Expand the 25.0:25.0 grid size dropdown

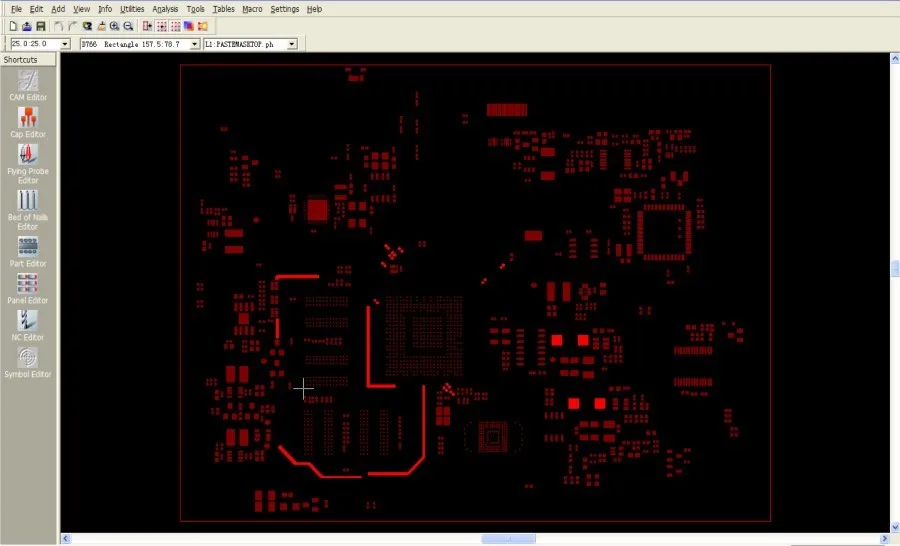65,44
